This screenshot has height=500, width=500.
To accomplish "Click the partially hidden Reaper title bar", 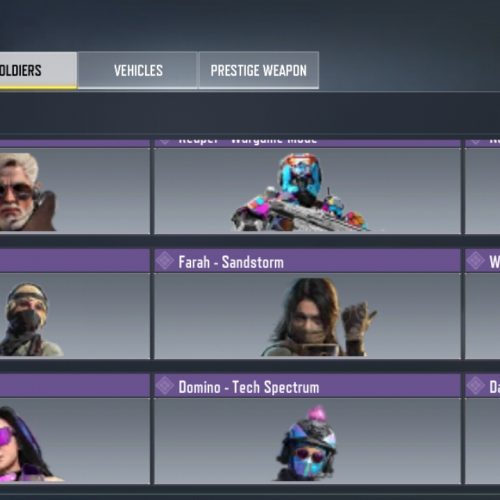I will point(307,143).
